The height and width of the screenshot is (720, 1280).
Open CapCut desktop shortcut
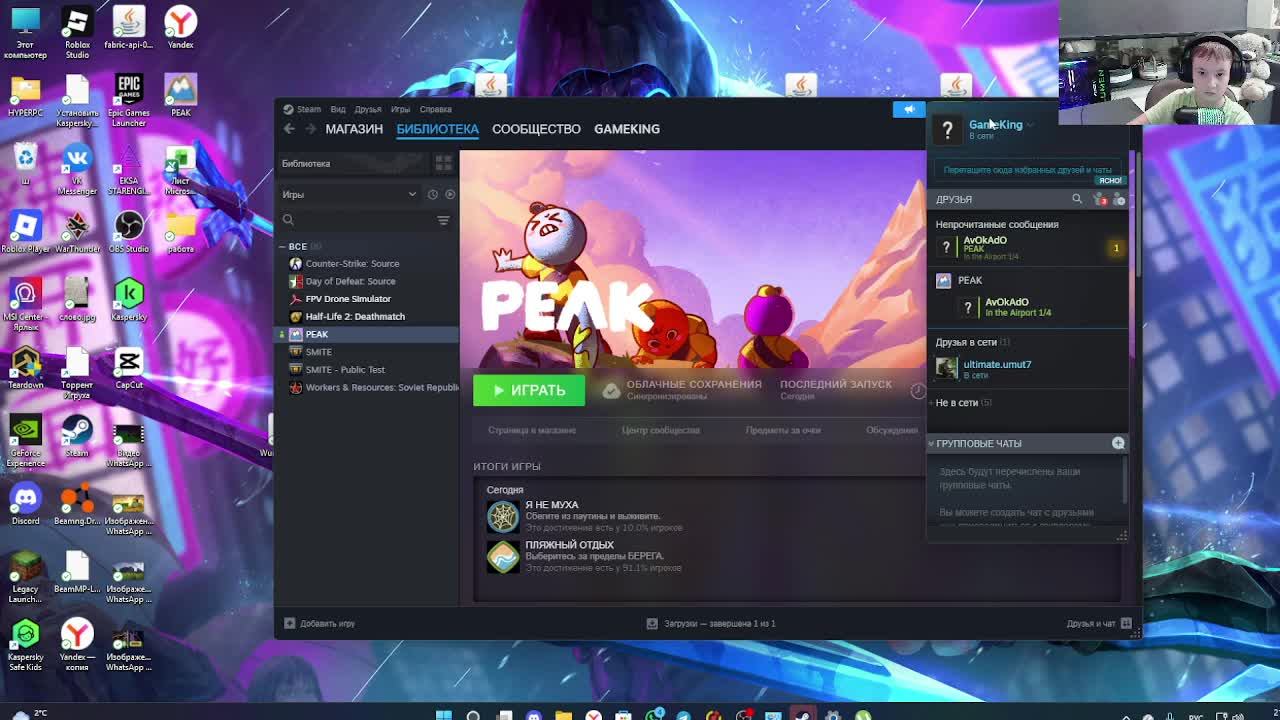(129, 368)
